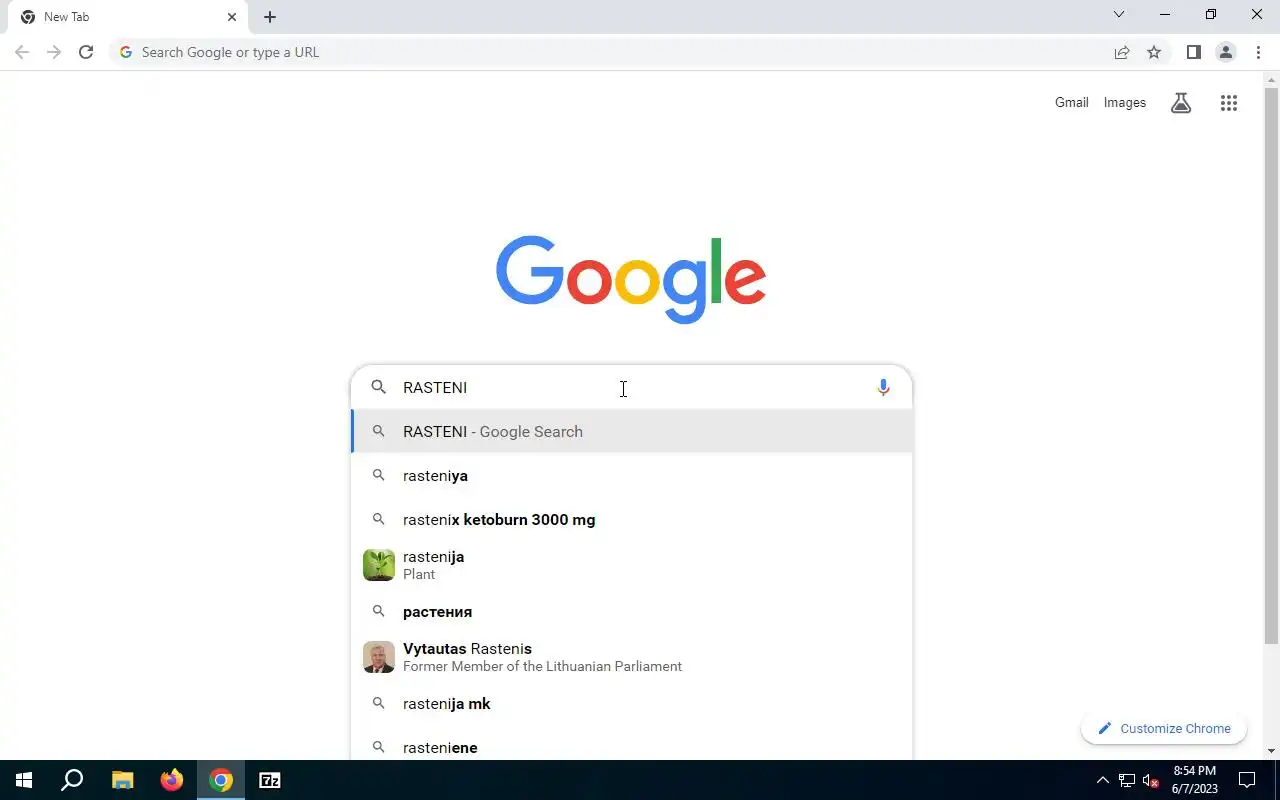The image size is (1280, 800).
Task: Click the Chrome taskbar icon
Action: pyautogui.click(x=221, y=780)
